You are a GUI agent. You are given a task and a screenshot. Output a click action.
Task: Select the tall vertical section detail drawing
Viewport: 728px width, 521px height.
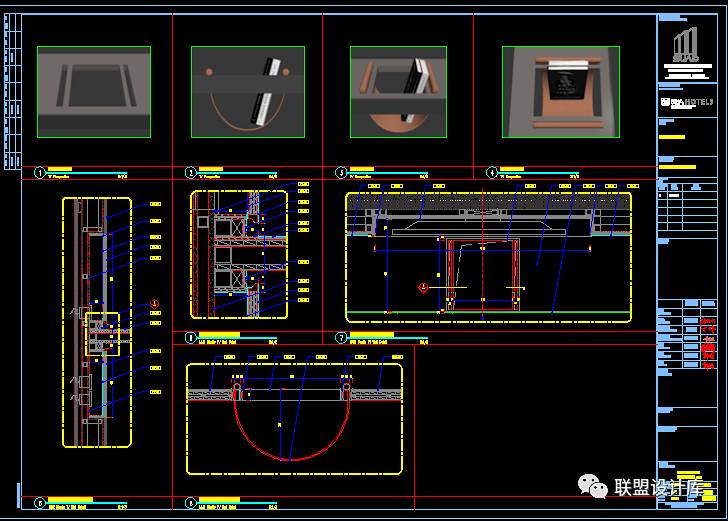point(96,320)
